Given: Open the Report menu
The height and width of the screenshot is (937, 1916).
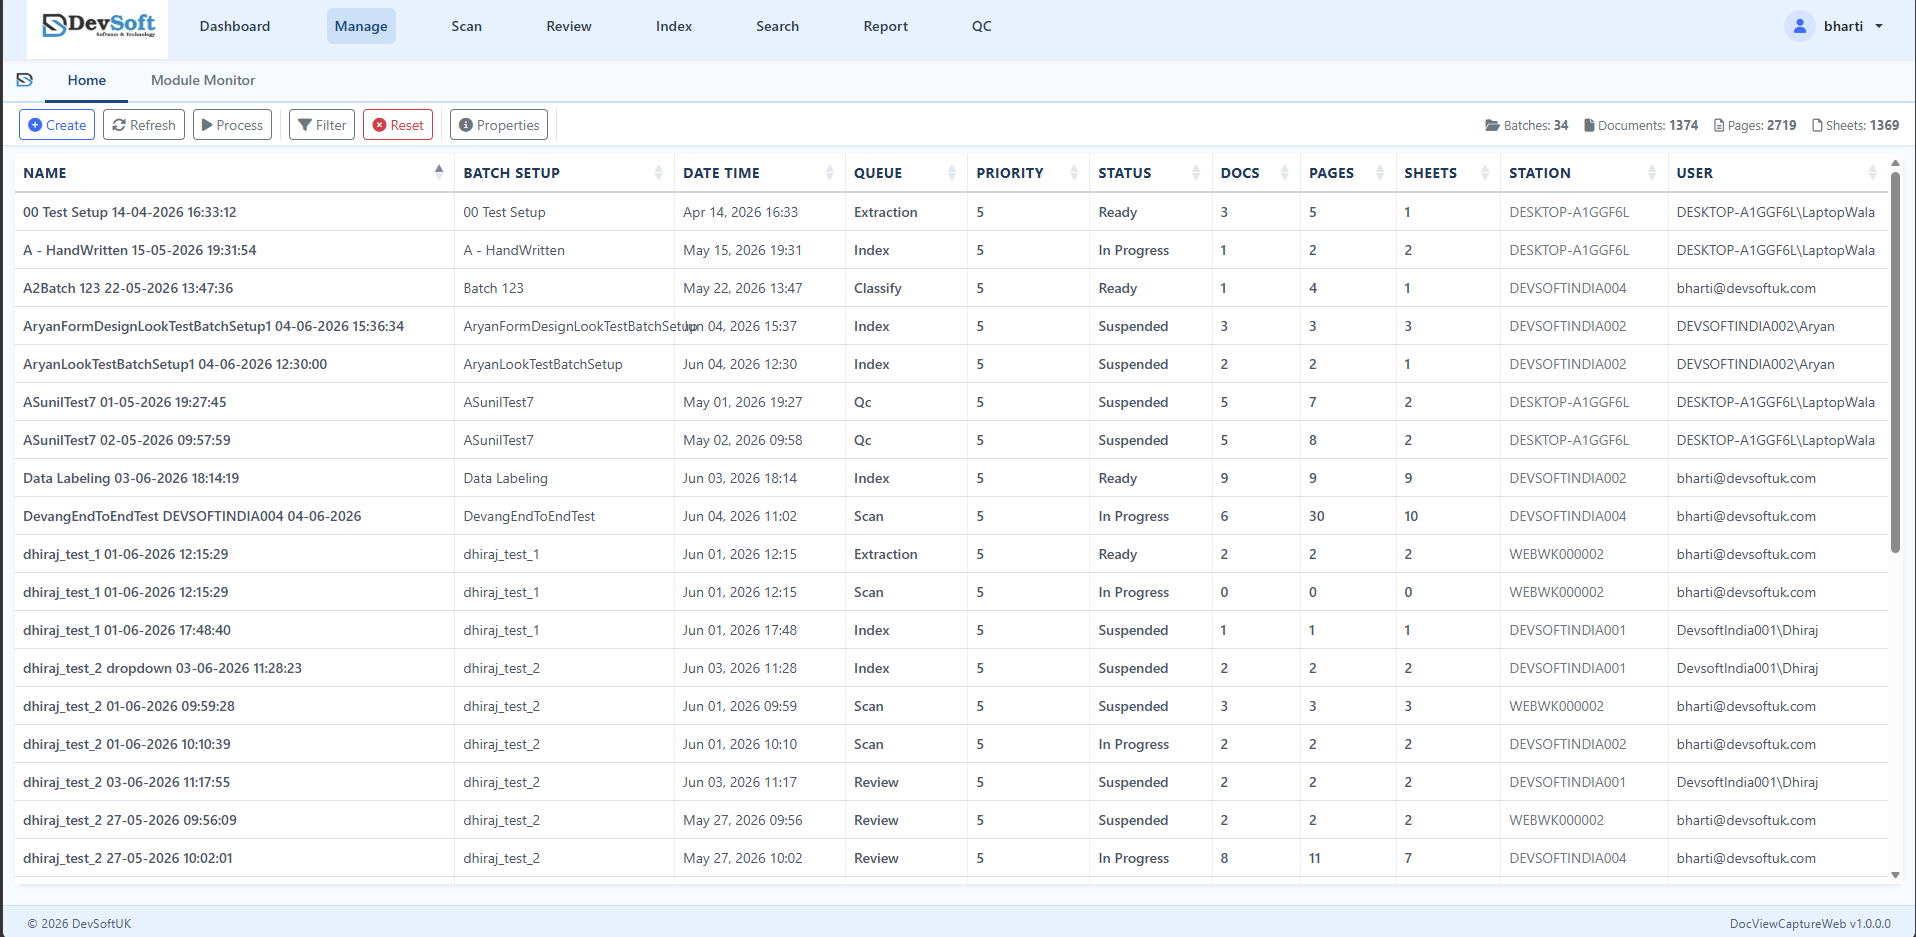Looking at the screenshot, I should click(x=886, y=26).
